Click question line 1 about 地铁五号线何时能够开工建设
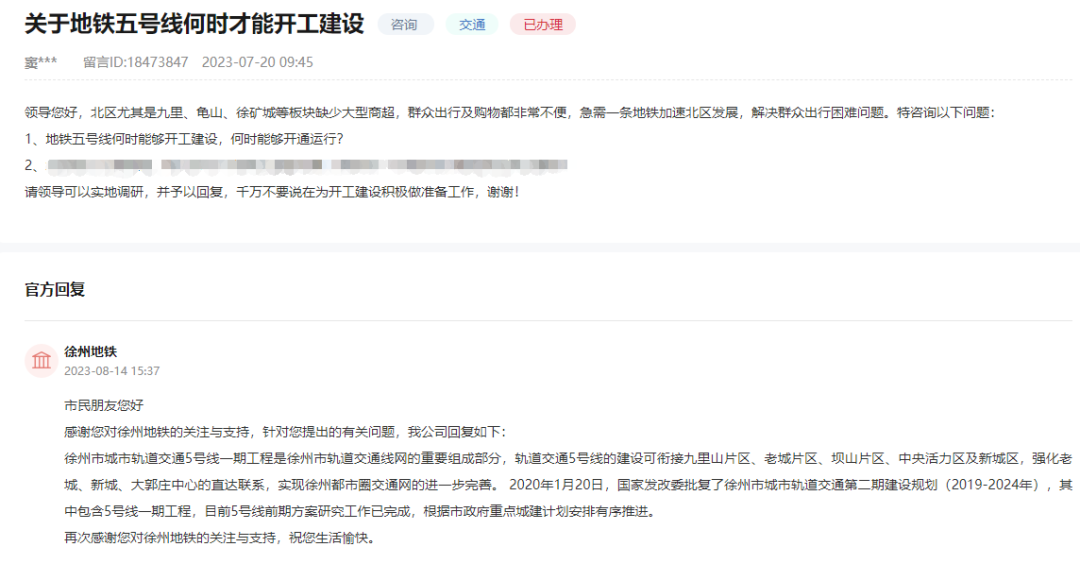This screenshot has height=564, width=1080. 184,138
